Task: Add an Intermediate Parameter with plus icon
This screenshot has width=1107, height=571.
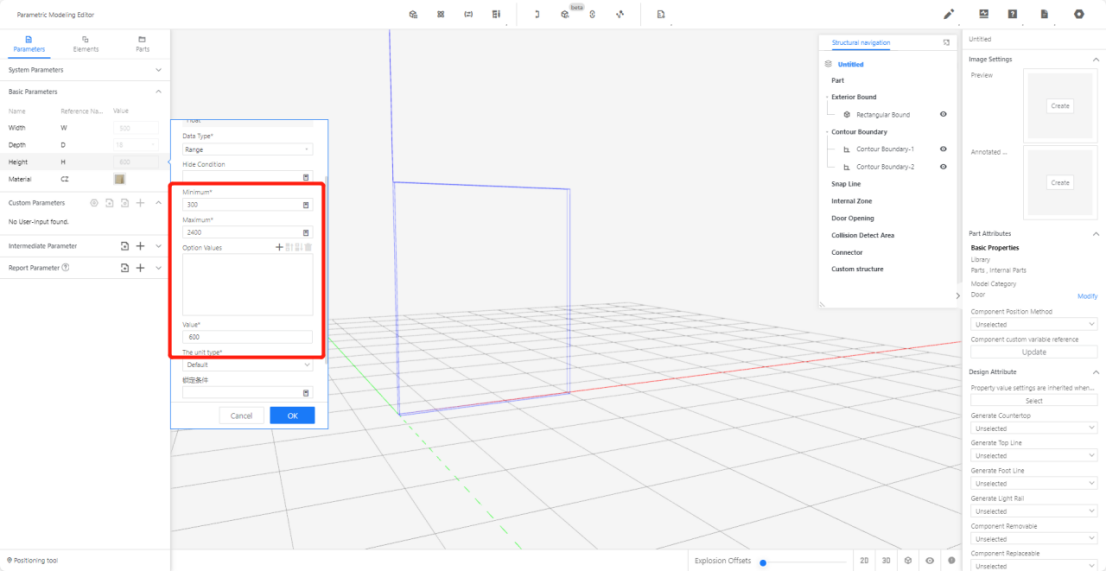Action: click(x=140, y=246)
